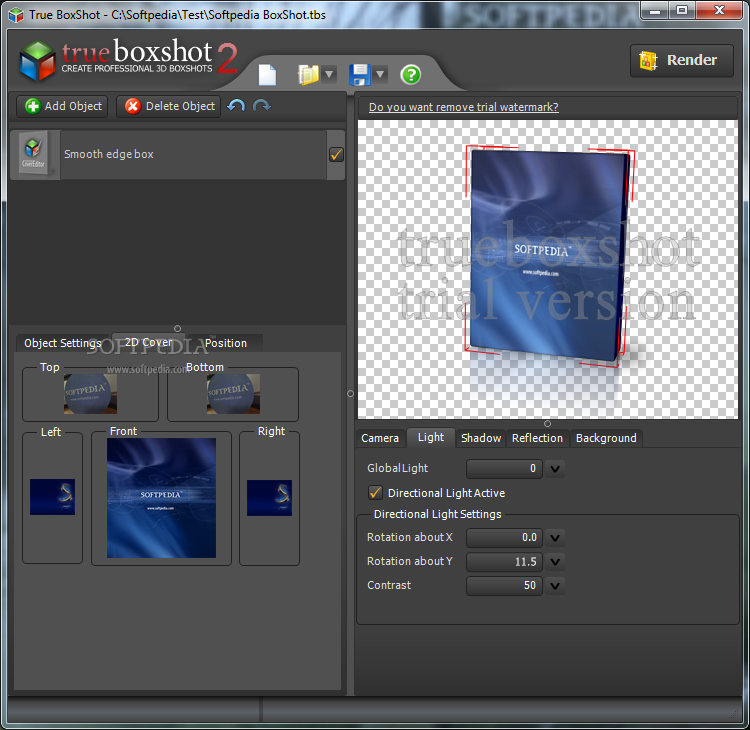750x730 pixels.
Task: Click the Save floppy disk icon
Action: pyautogui.click(x=360, y=75)
